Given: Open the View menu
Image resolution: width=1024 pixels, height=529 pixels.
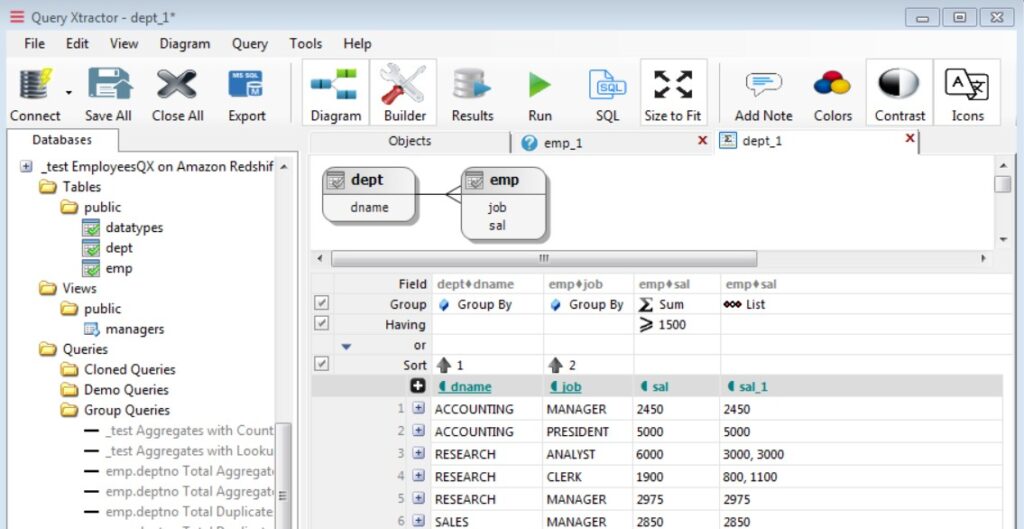Looking at the screenshot, I should 124,44.
